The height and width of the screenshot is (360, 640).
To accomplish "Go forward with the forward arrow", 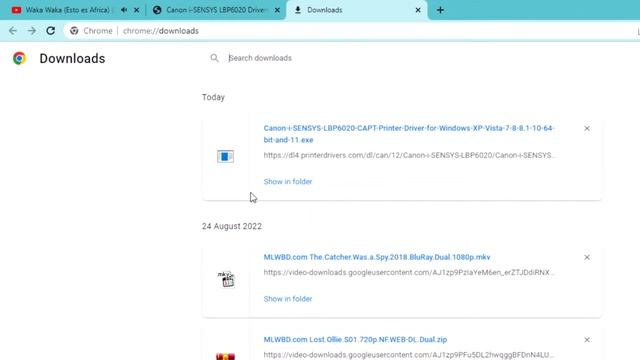I will click(x=32, y=31).
